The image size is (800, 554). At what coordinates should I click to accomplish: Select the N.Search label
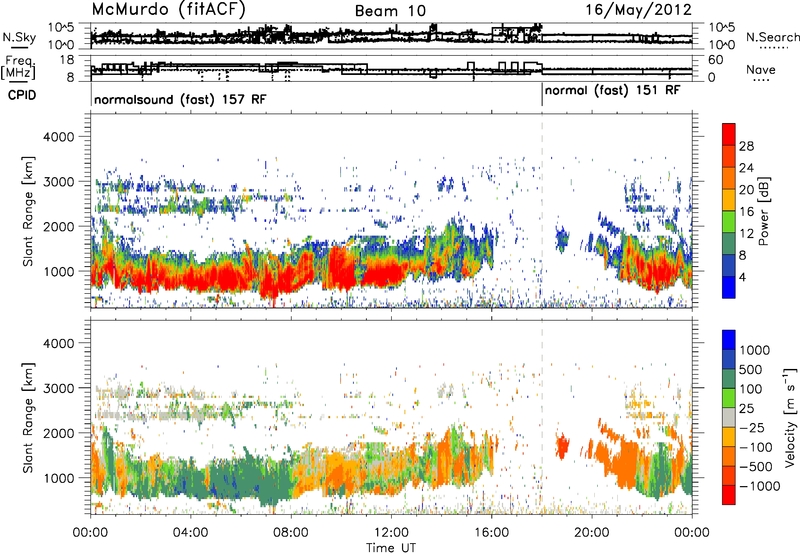click(772, 37)
